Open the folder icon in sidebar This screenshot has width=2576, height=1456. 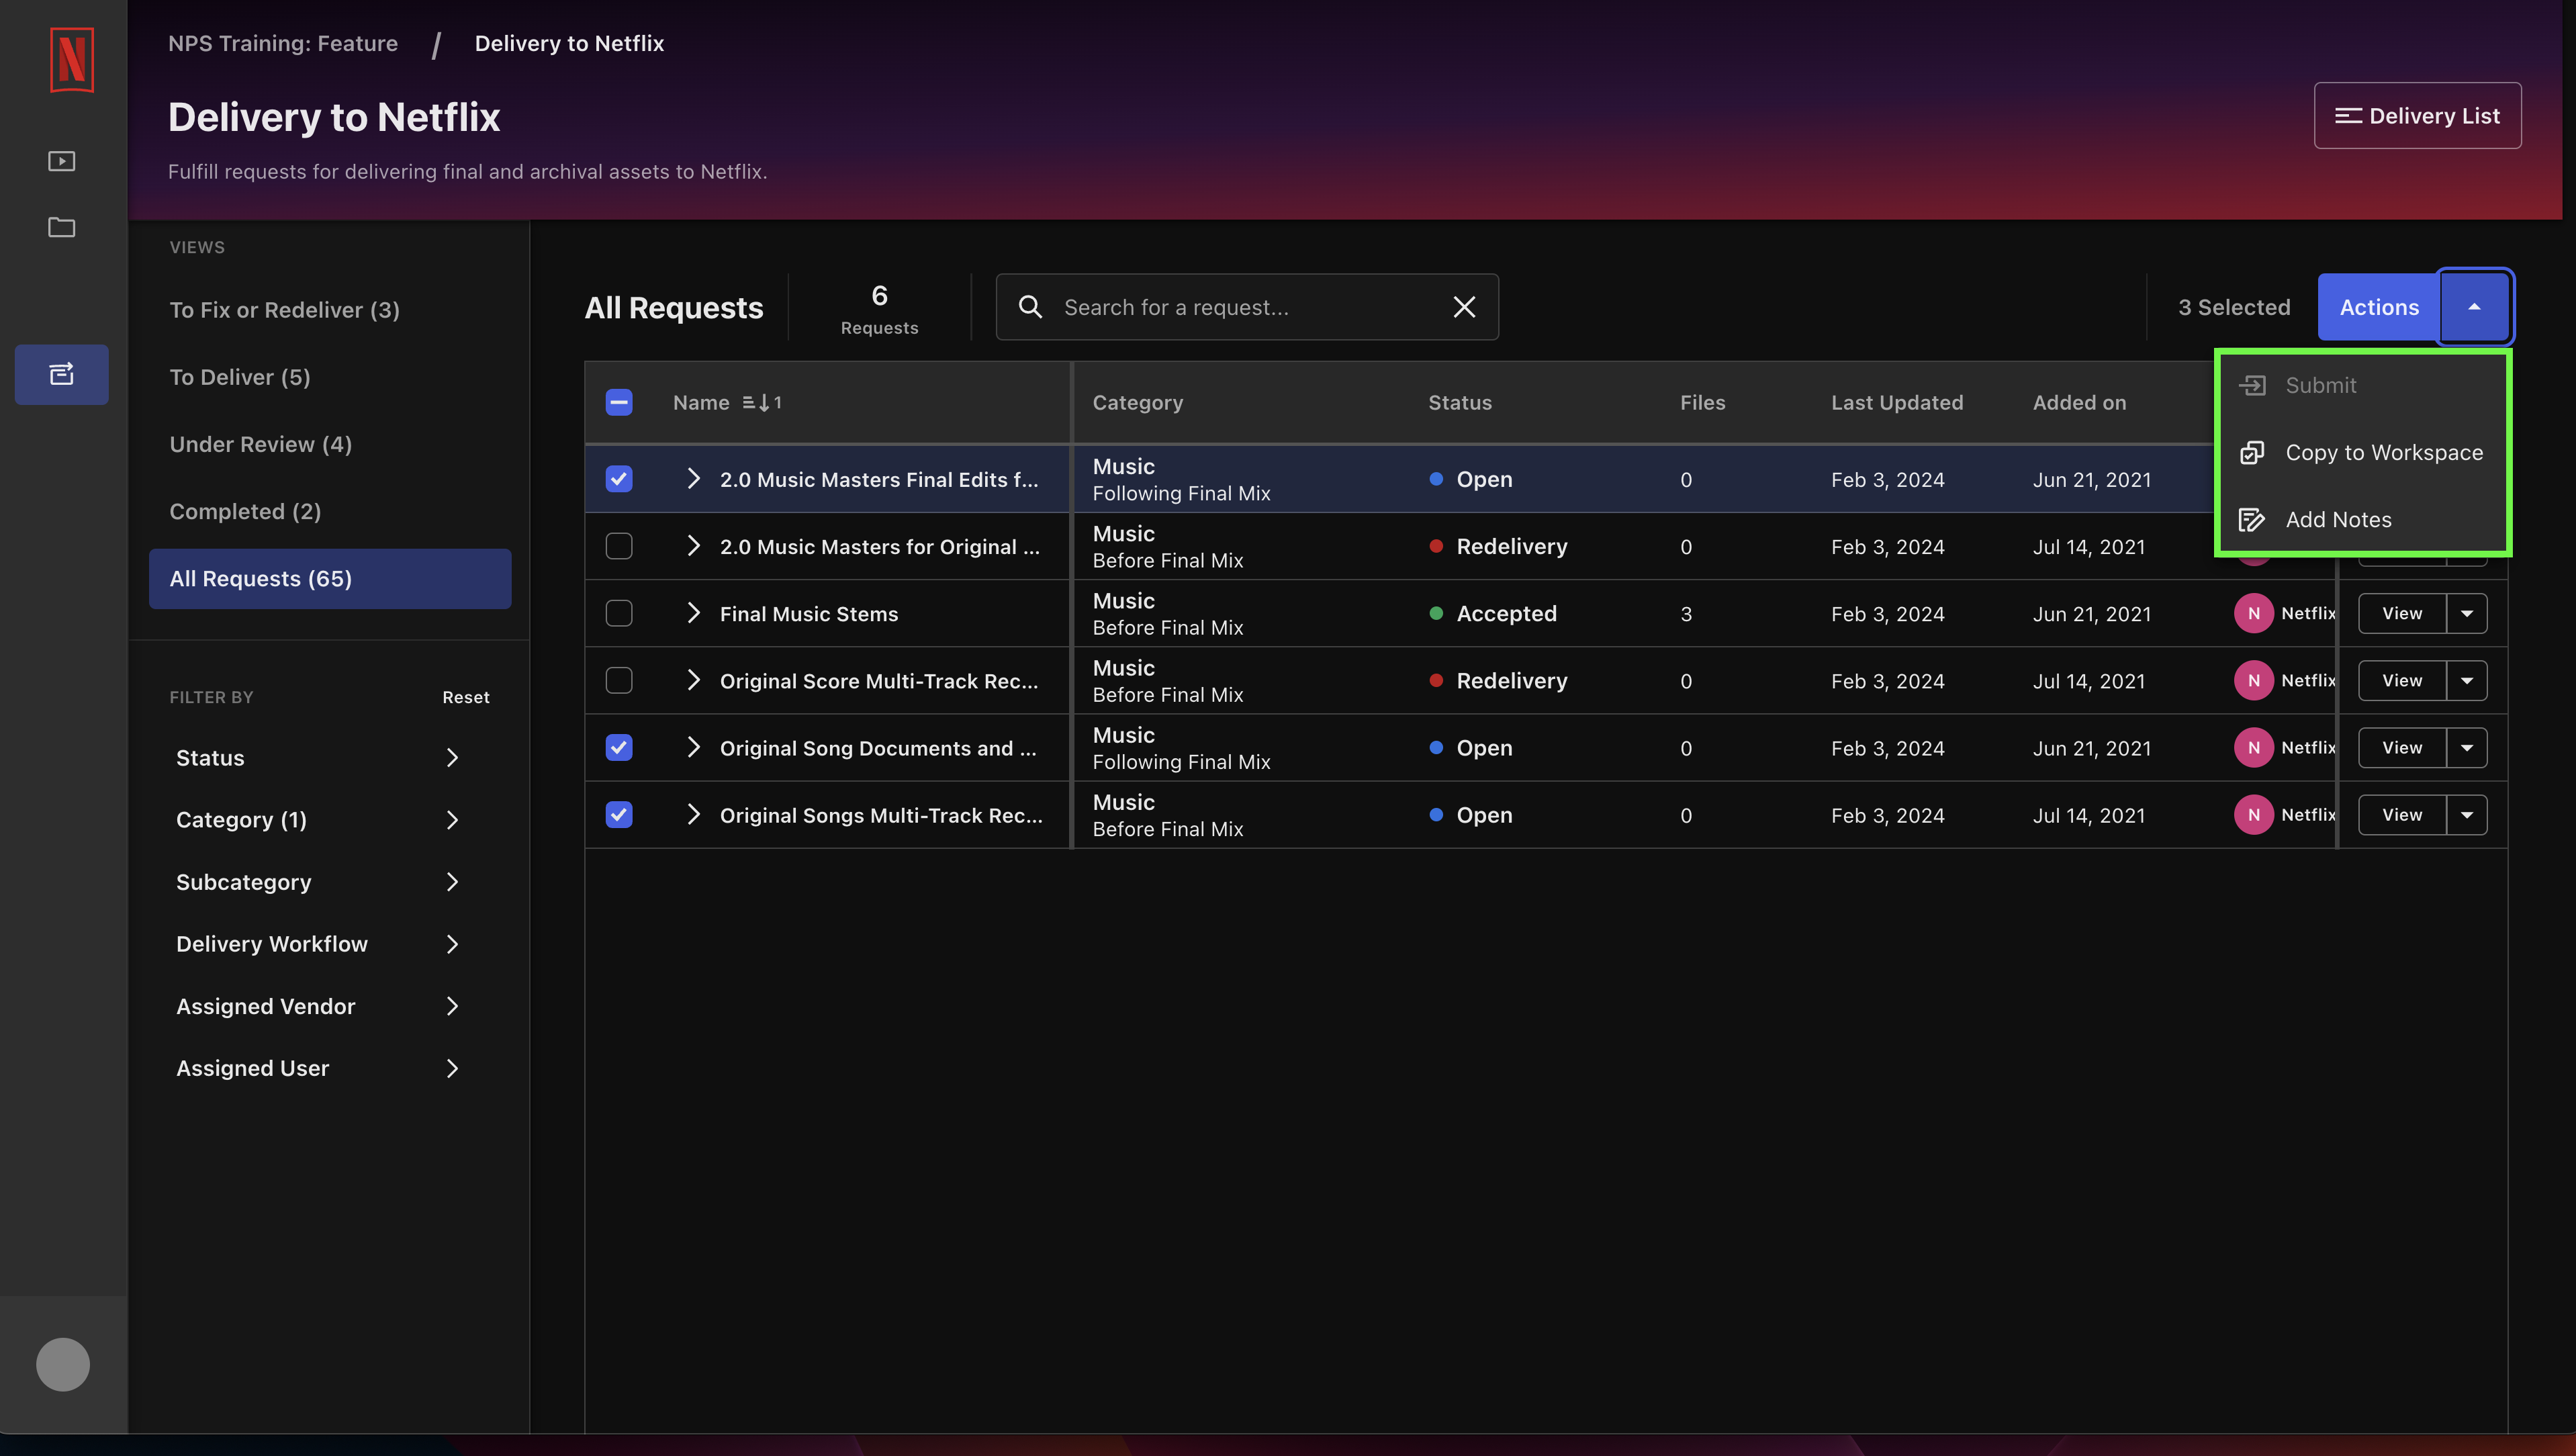point(62,227)
